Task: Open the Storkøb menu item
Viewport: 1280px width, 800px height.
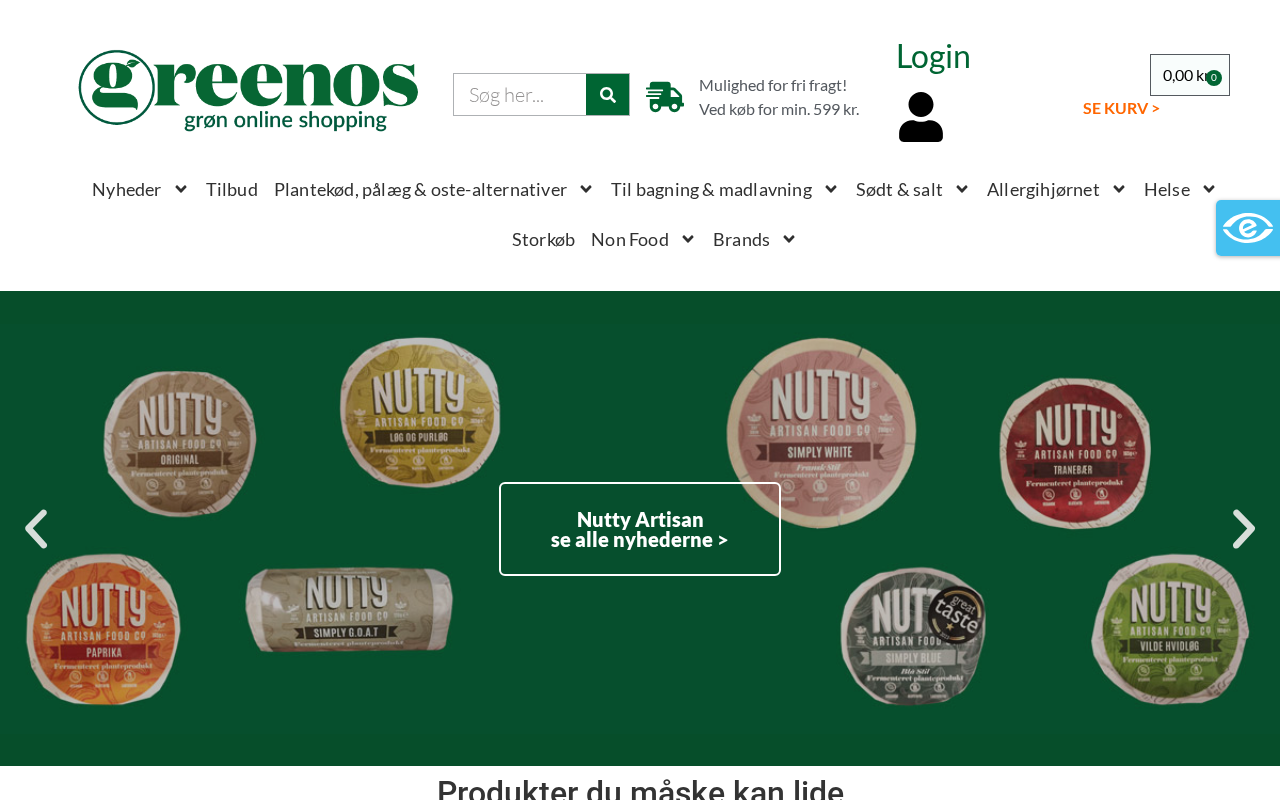Action: tap(543, 239)
